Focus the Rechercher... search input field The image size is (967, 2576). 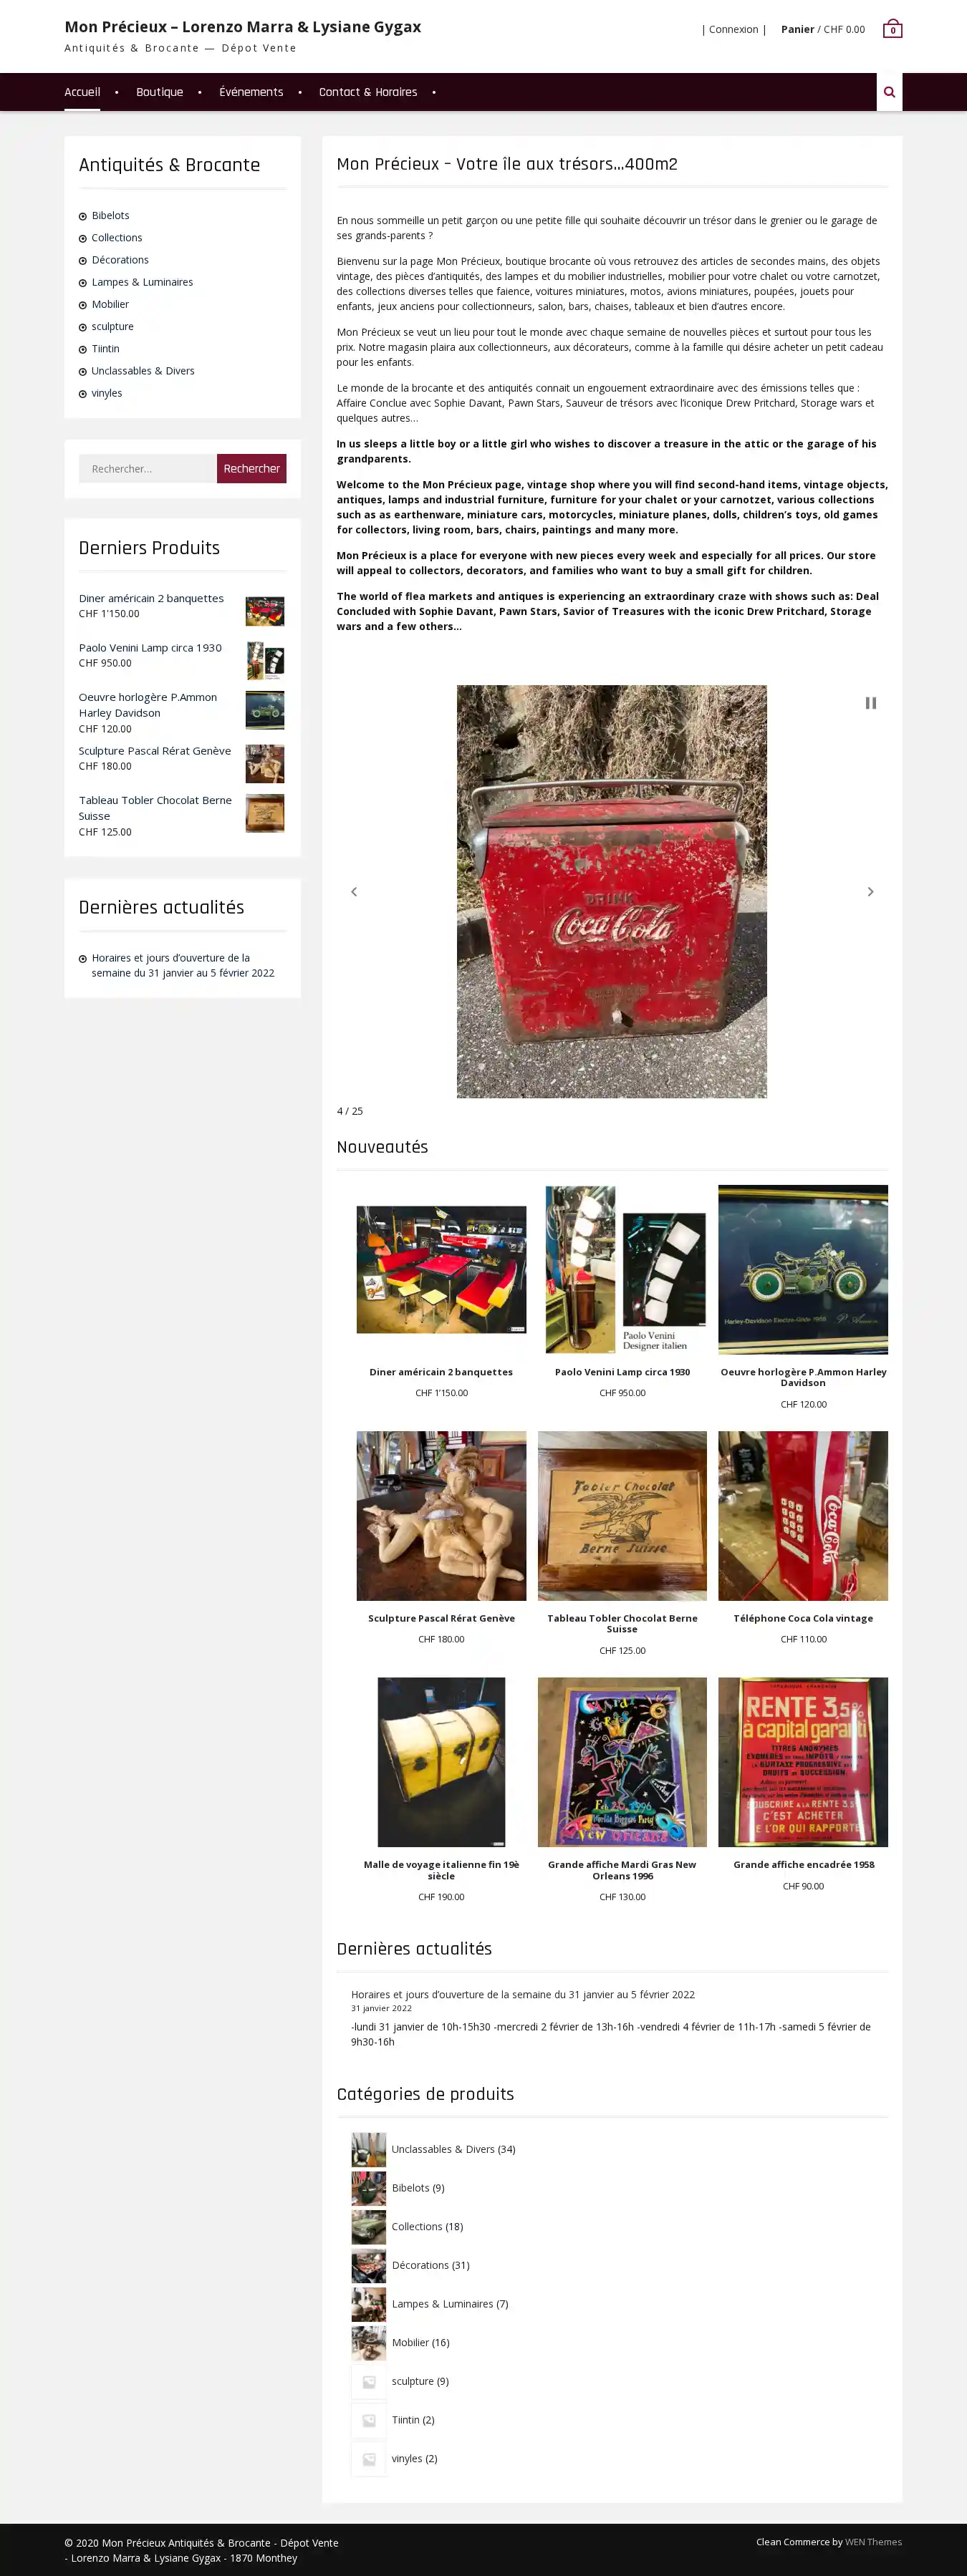148,468
